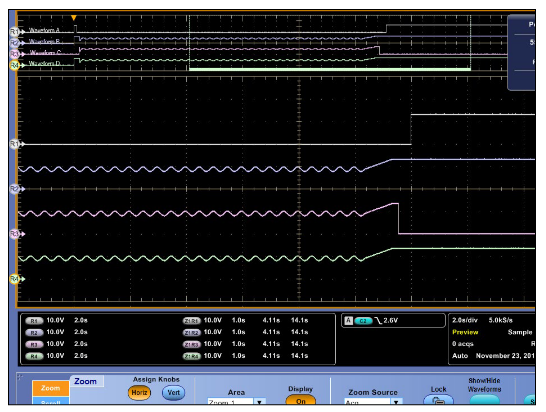Click the Sample acquisition mode text
This screenshot has width=546, height=412.
(x=520, y=332)
